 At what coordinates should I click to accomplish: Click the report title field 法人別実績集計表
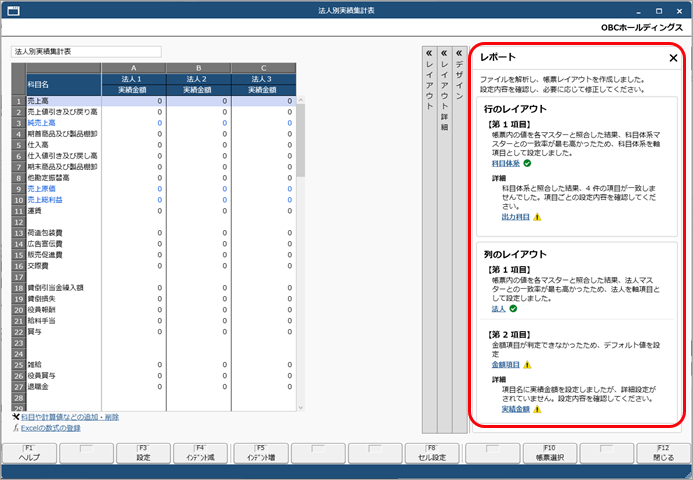coord(86,52)
